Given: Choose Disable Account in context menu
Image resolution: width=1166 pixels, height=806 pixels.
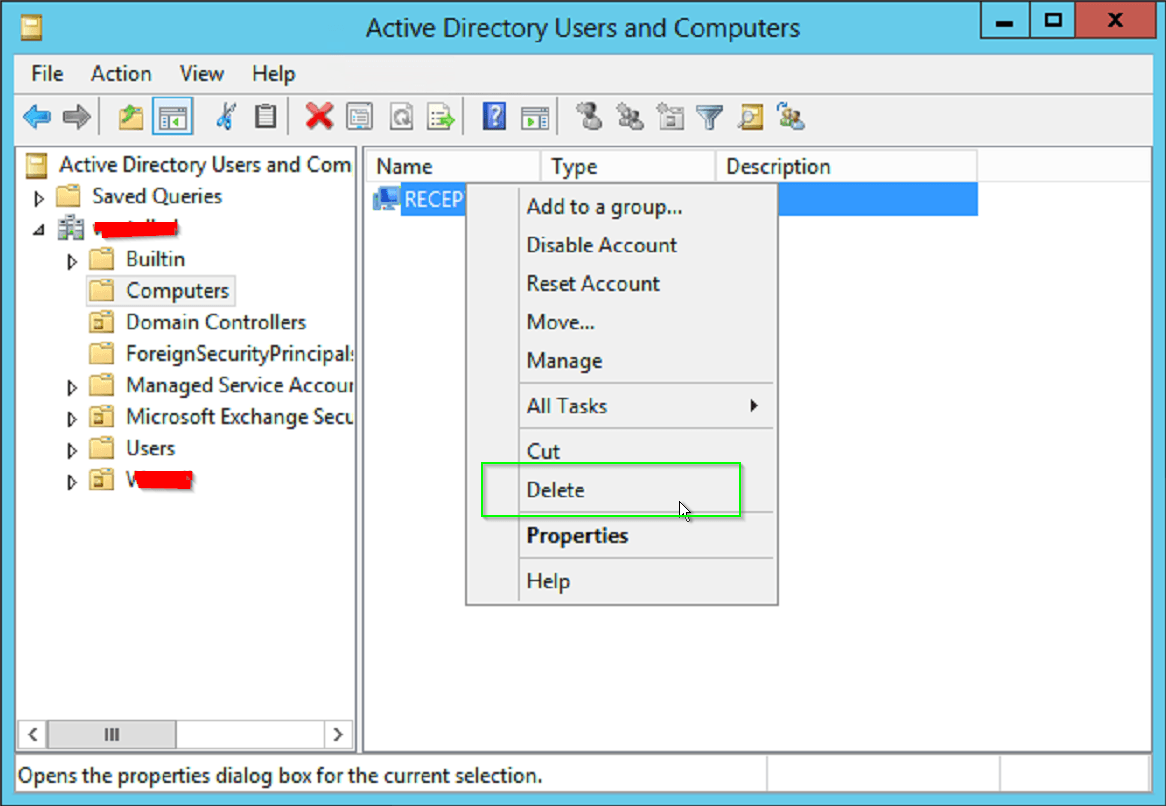Looking at the screenshot, I should 601,245.
